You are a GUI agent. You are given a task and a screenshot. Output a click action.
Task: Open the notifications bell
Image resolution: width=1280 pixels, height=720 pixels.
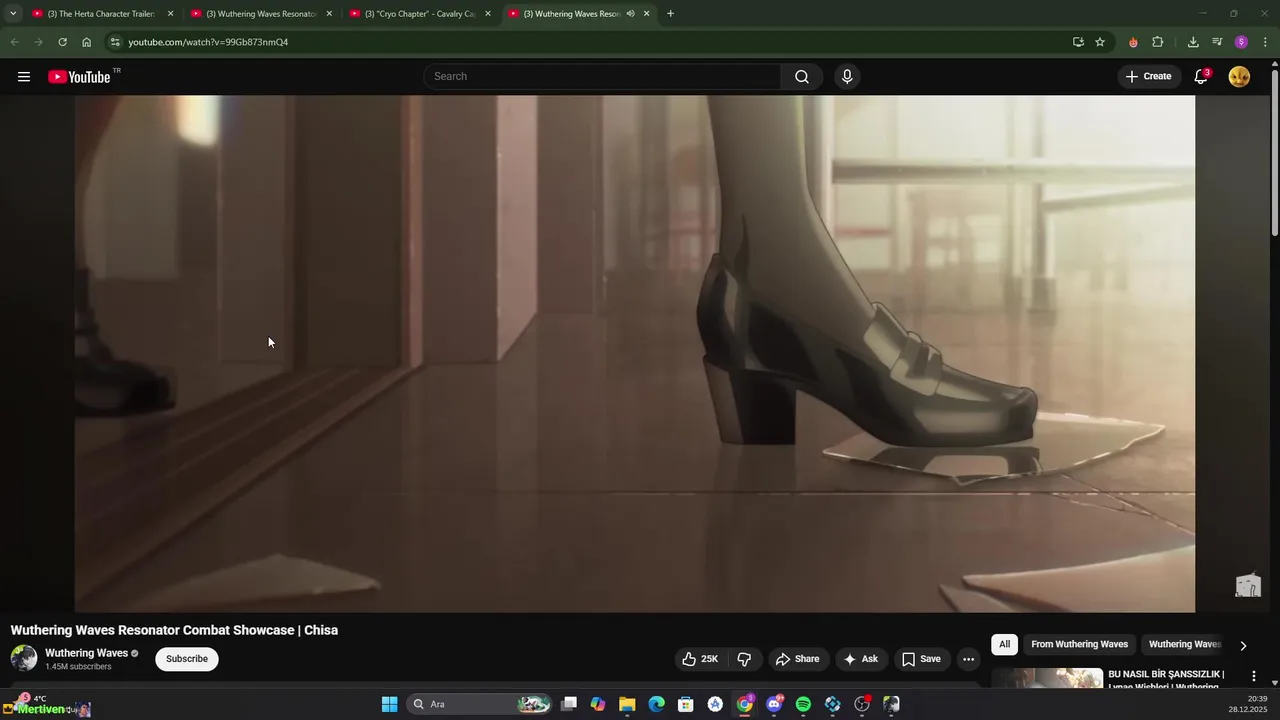1202,77
